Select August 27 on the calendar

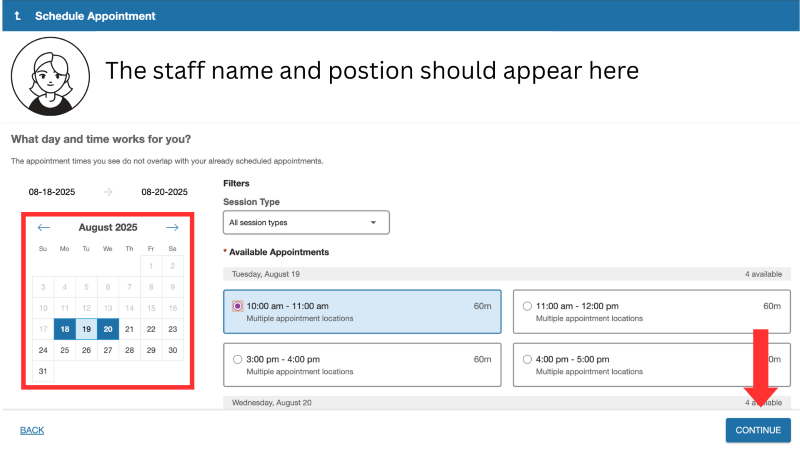click(108, 350)
